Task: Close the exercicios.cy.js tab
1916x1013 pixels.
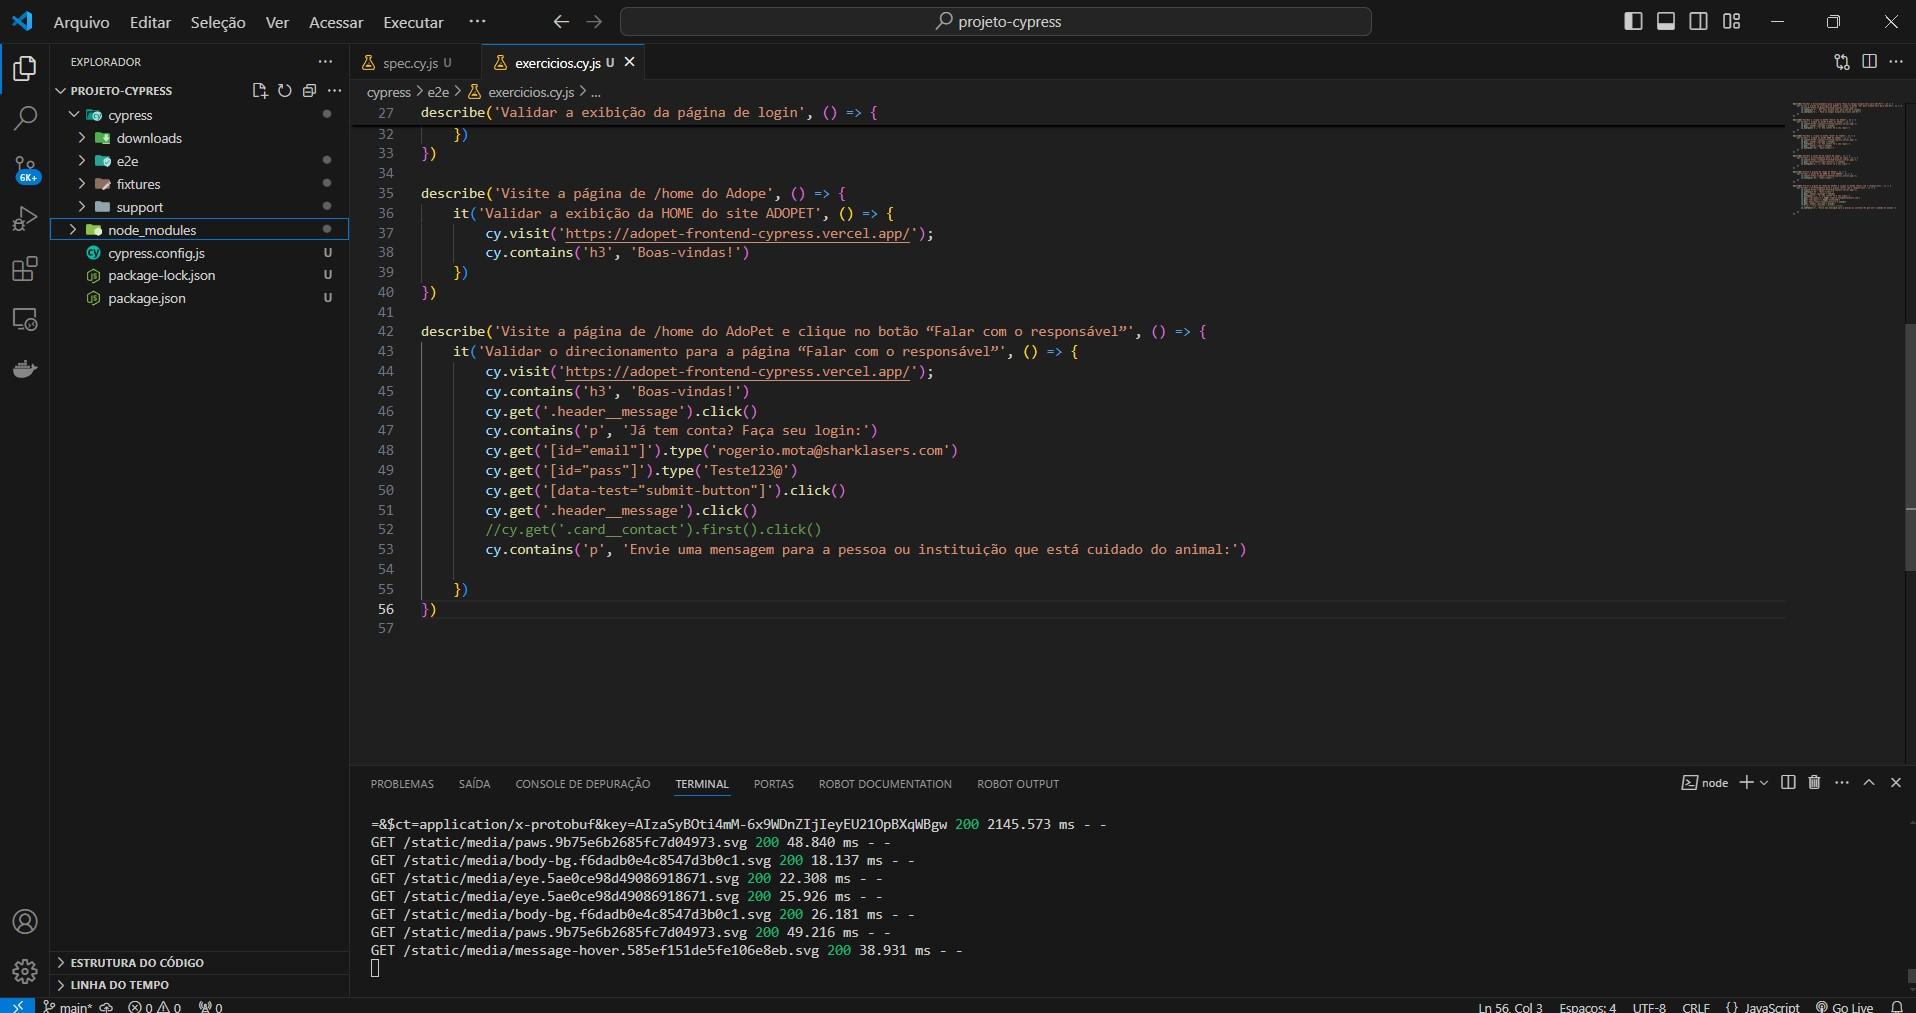Action: 629,62
